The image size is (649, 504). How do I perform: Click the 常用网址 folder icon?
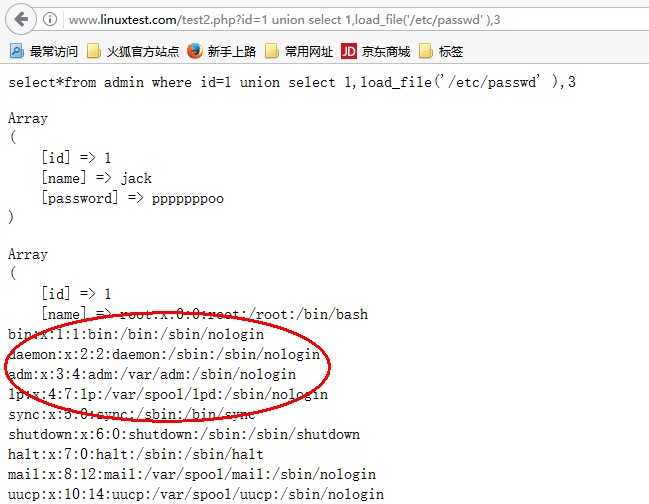click(272, 51)
